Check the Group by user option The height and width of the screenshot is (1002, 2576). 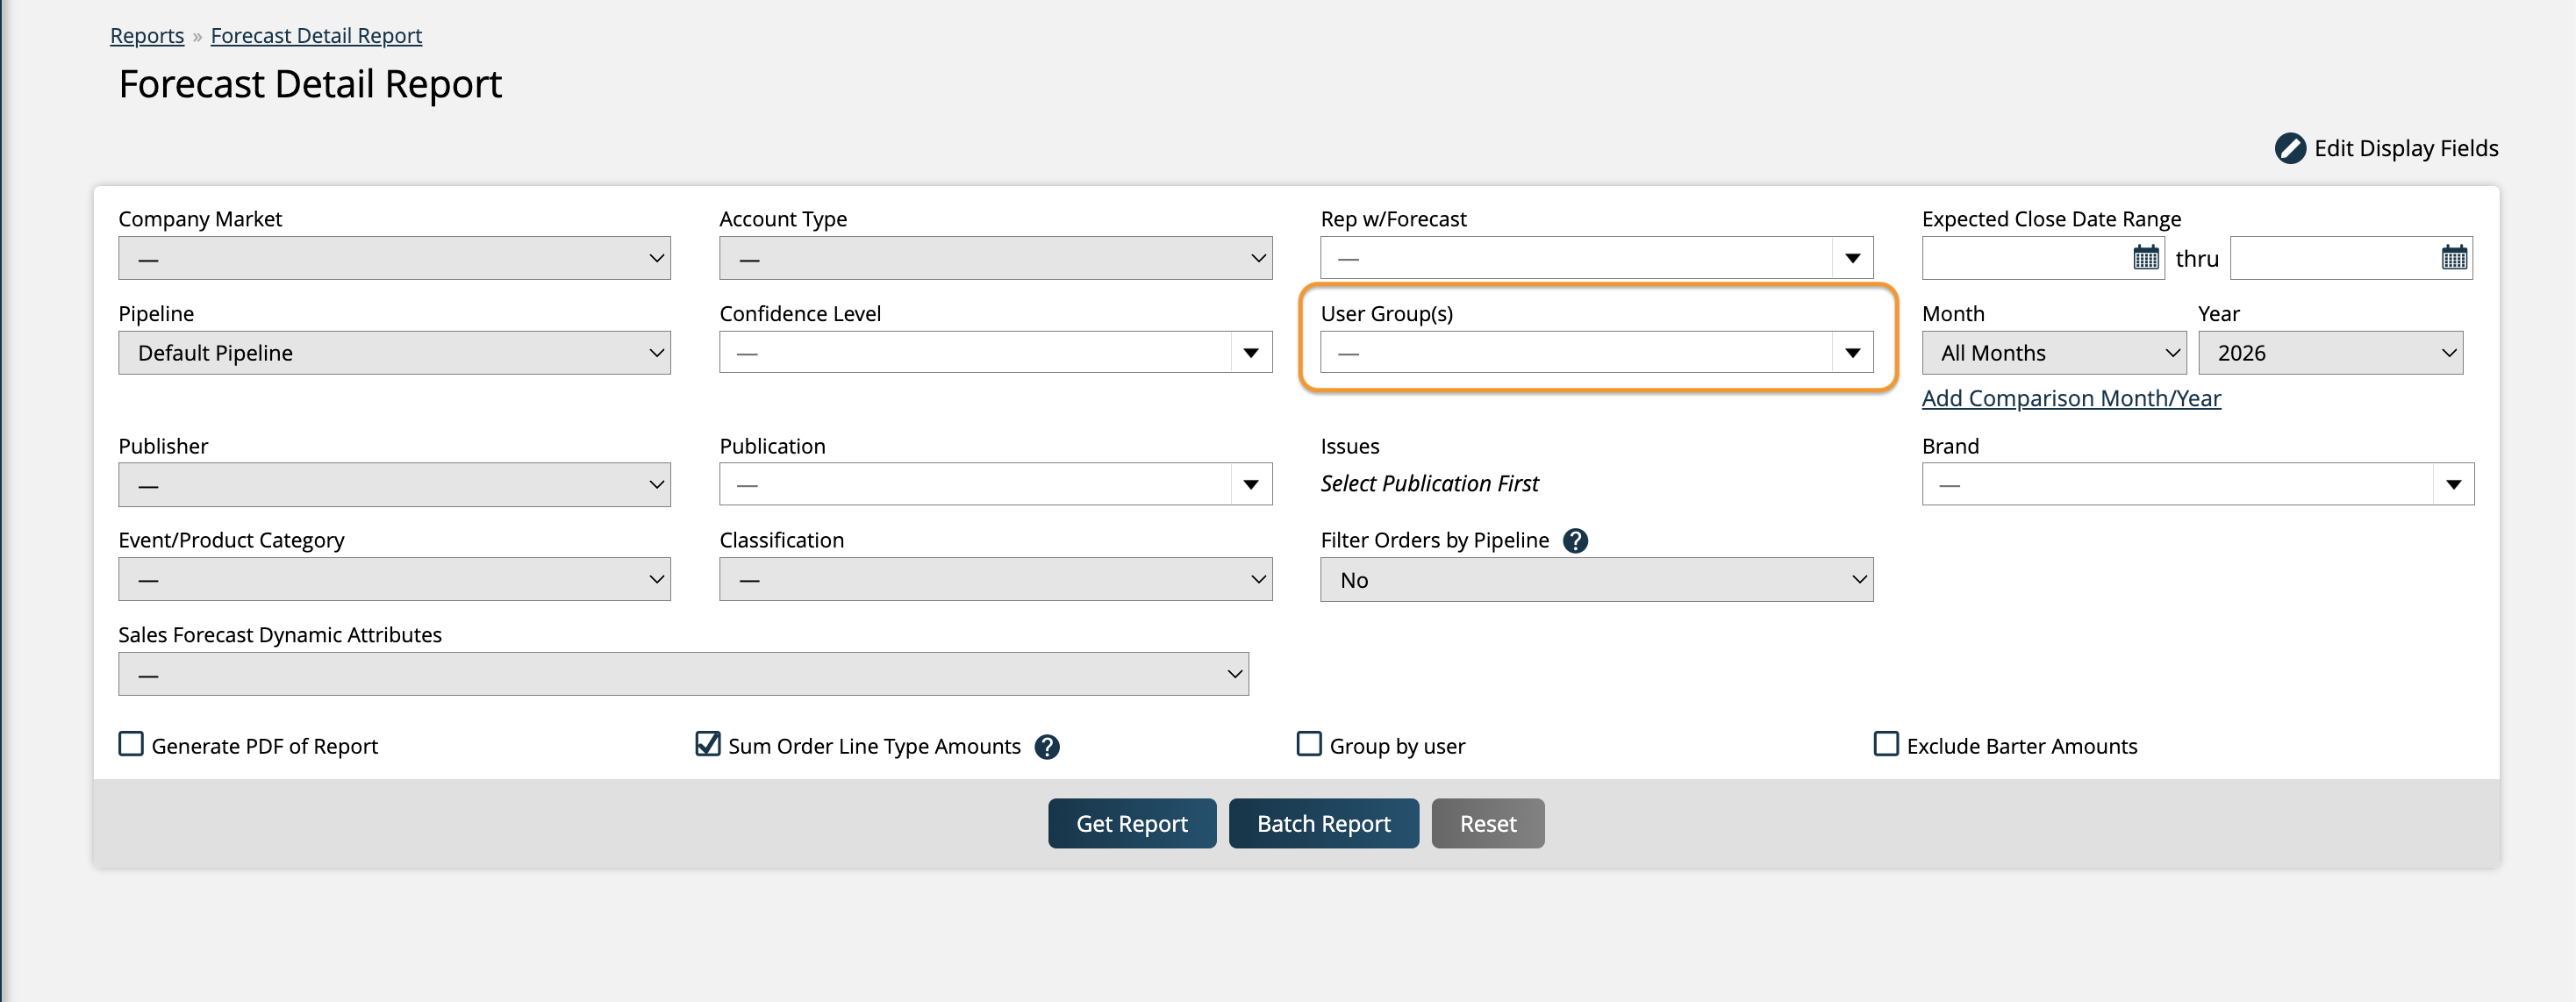[1309, 744]
